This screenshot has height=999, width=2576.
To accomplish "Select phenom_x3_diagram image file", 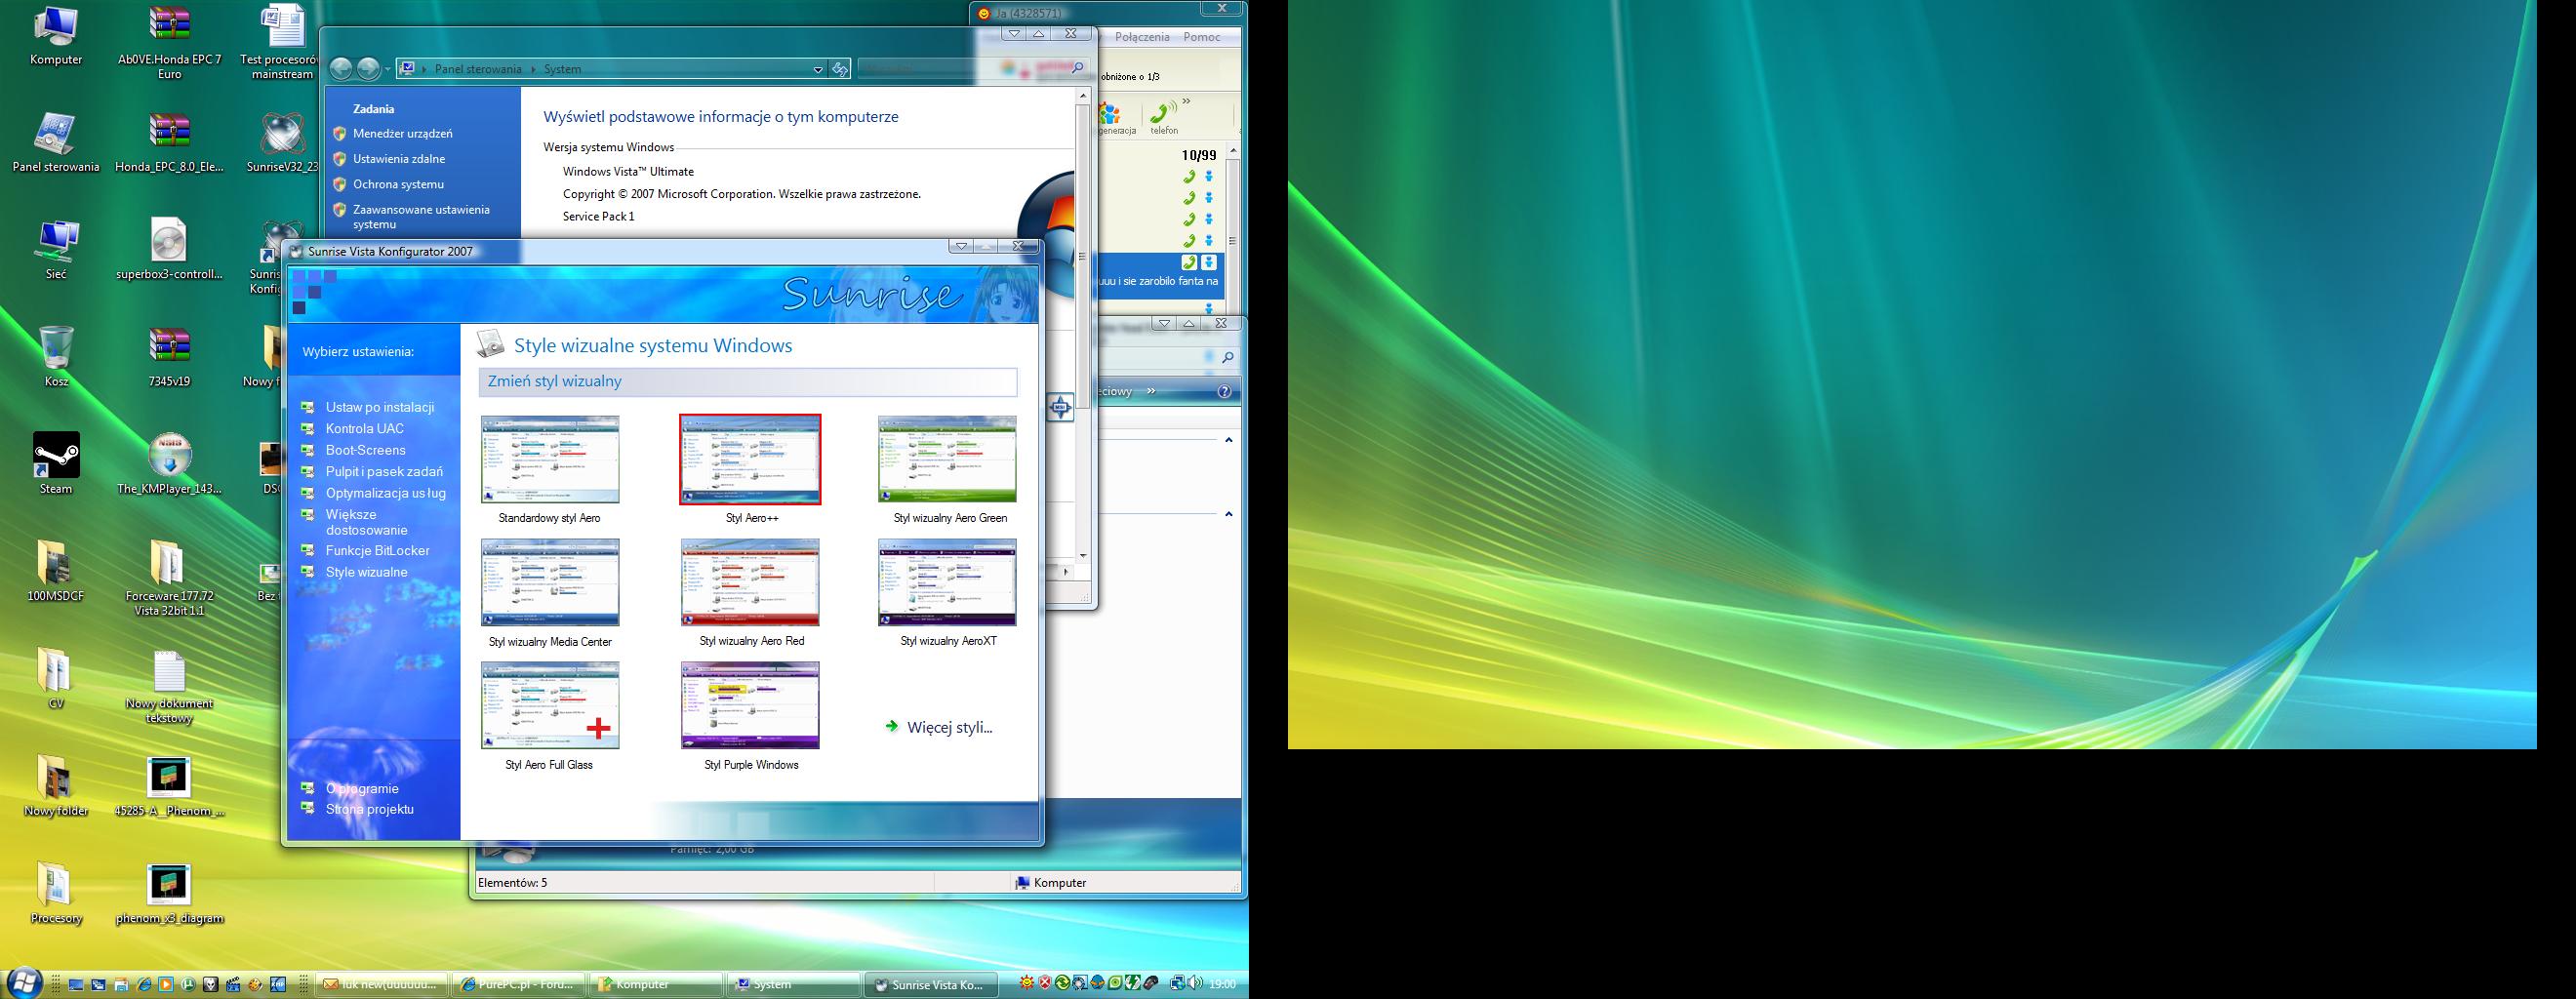I will pyautogui.click(x=170, y=893).
